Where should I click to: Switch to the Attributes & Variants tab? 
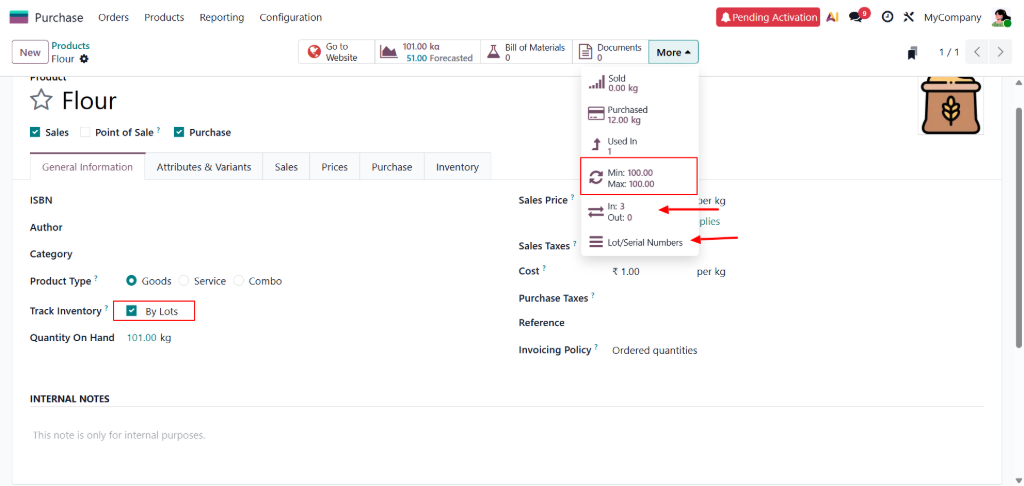203,167
